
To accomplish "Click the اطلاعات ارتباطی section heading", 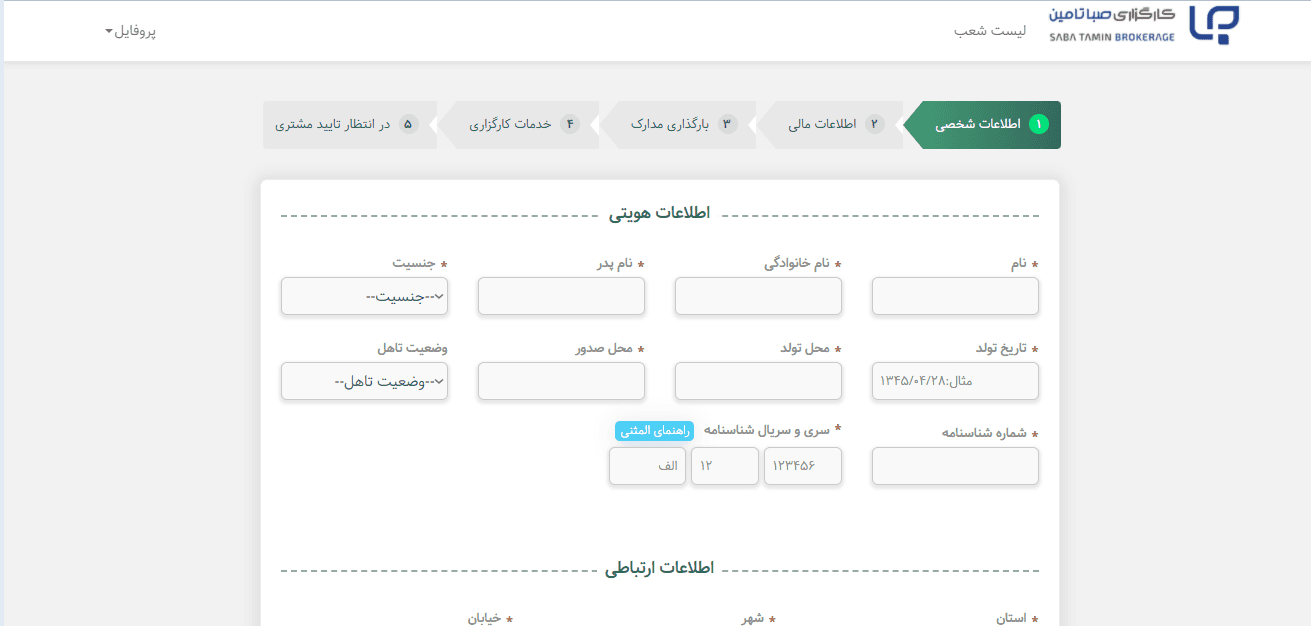I will pos(659,568).
